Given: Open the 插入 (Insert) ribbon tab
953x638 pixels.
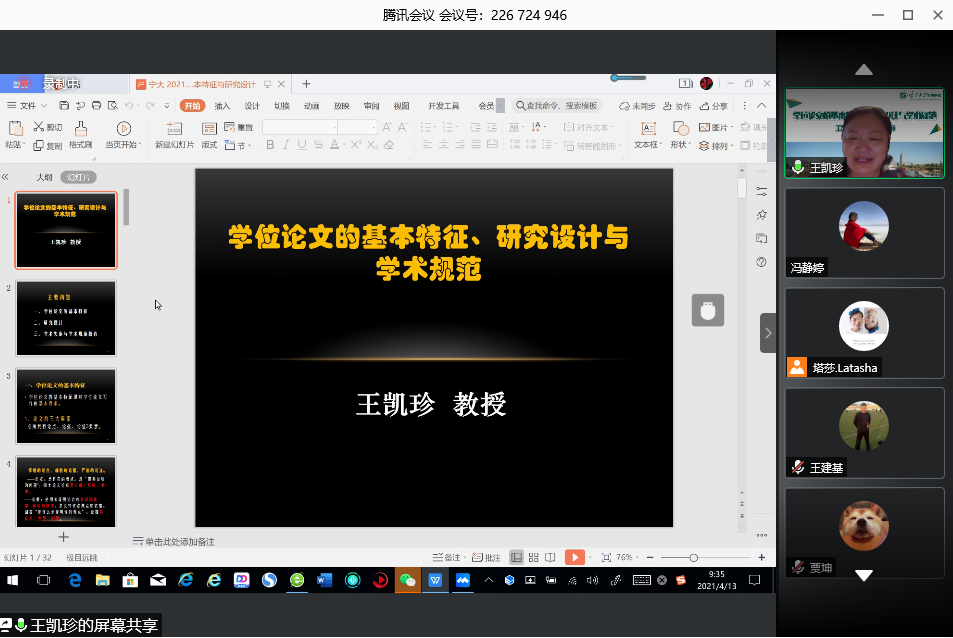Looking at the screenshot, I should click(x=222, y=105).
